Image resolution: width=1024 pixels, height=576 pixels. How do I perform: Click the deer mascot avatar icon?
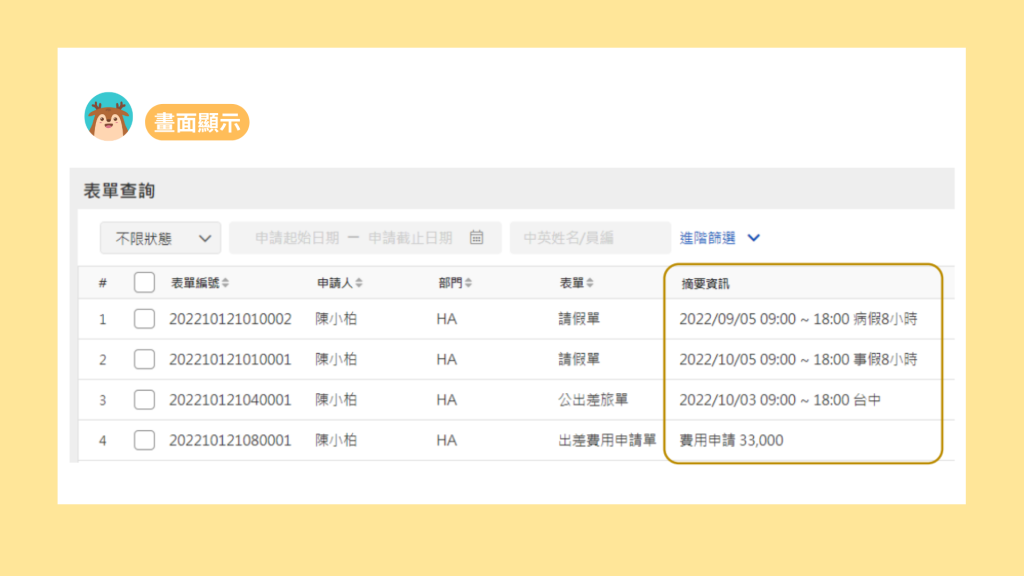pyautogui.click(x=108, y=118)
